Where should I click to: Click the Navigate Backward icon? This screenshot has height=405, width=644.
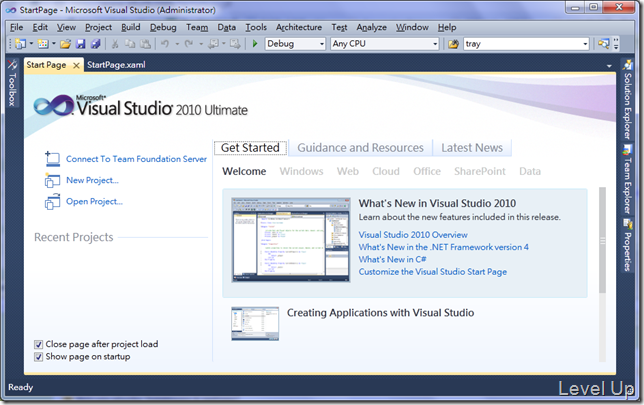tap(214, 44)
